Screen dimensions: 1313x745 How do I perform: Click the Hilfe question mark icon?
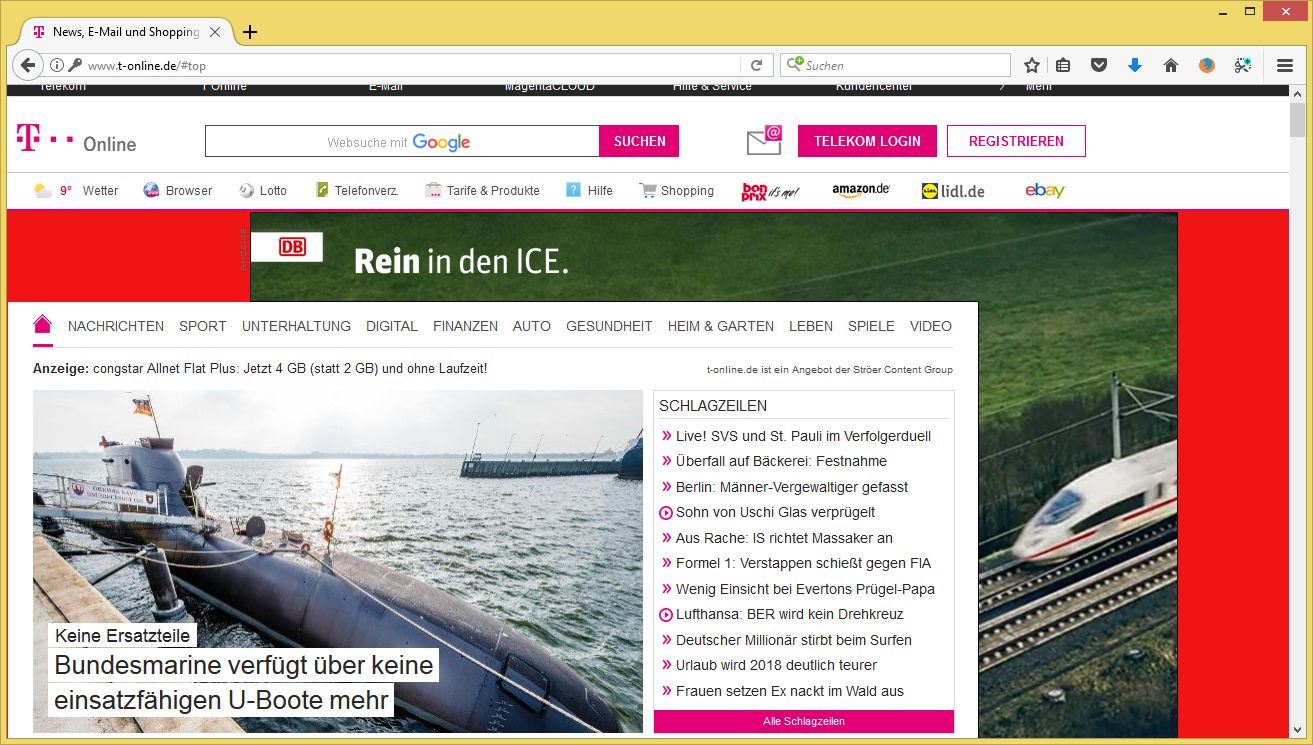(573, 190)
